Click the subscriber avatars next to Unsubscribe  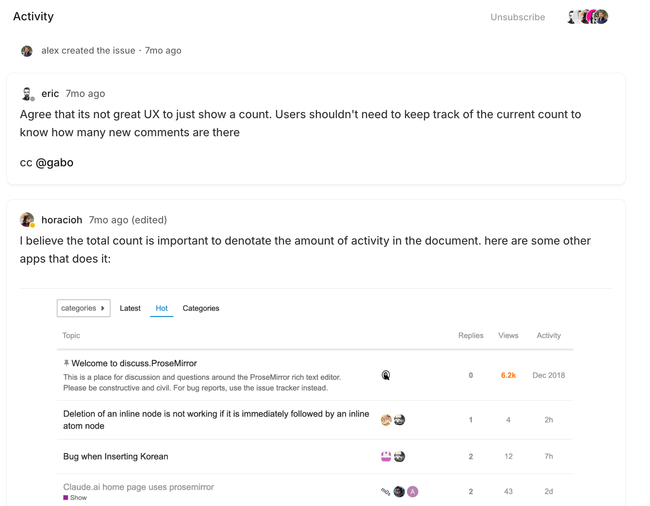coord(587,17)
